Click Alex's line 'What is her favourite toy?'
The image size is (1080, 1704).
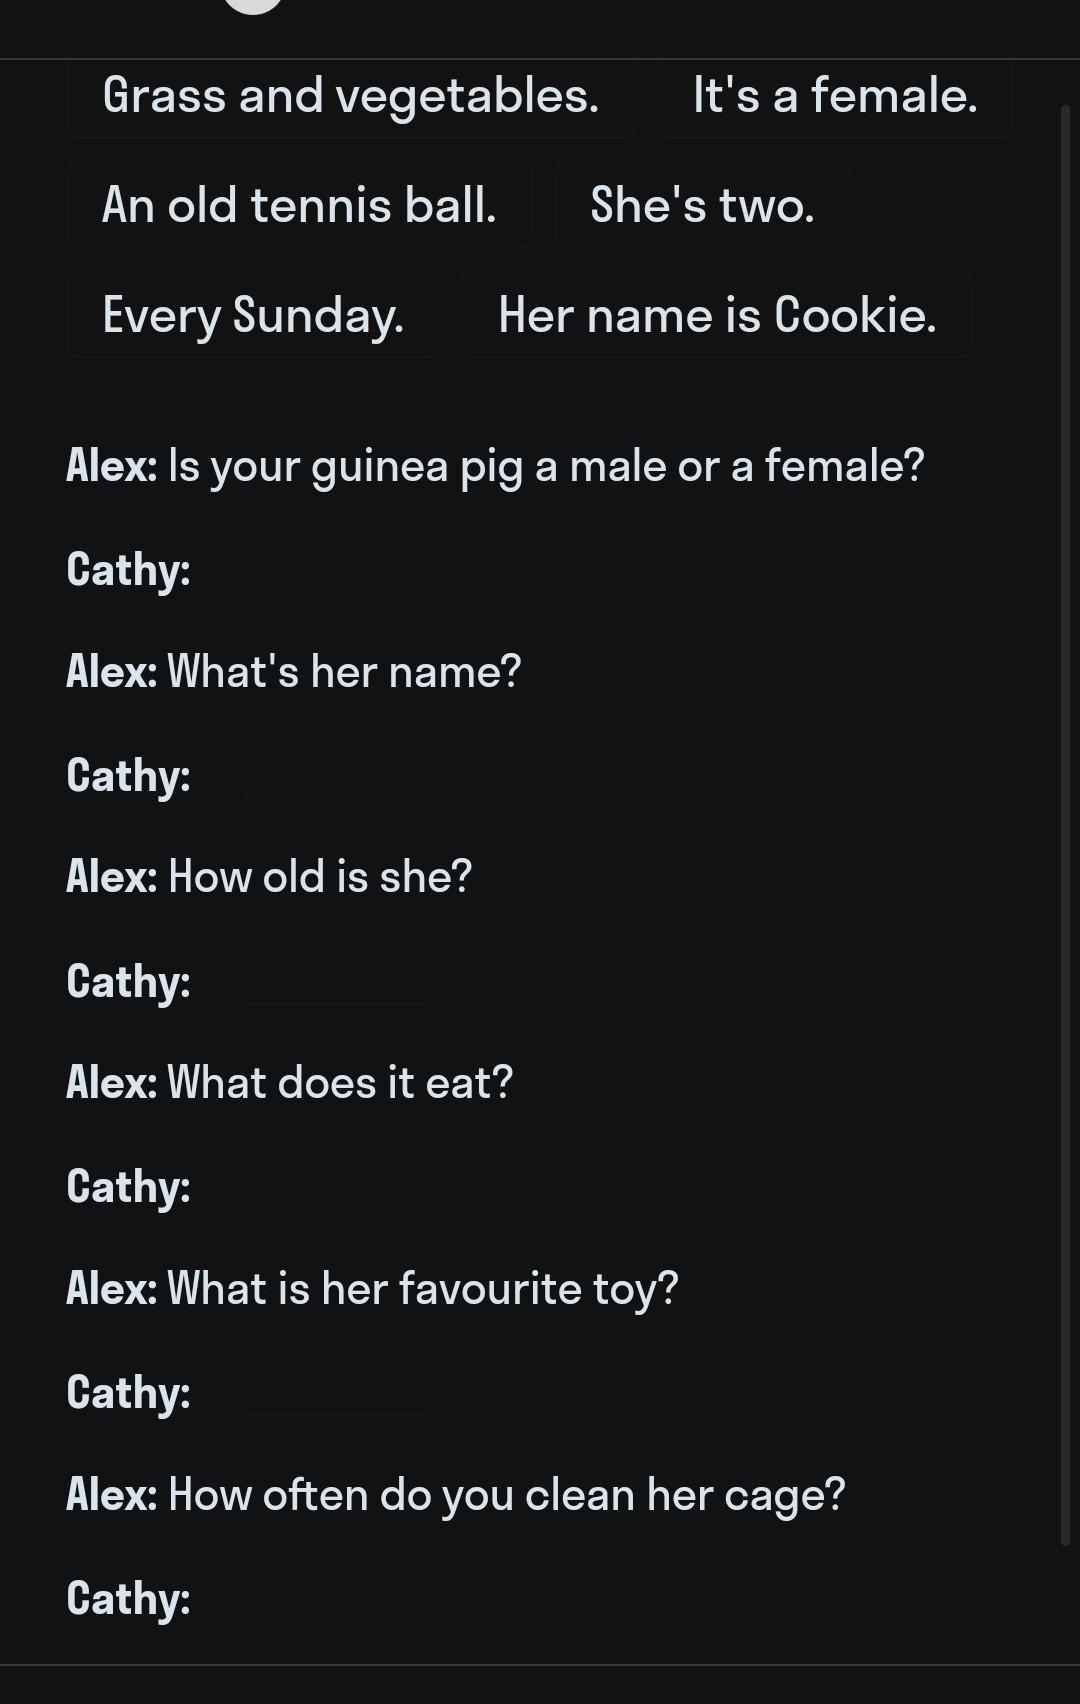click(x=372, y=1289)
